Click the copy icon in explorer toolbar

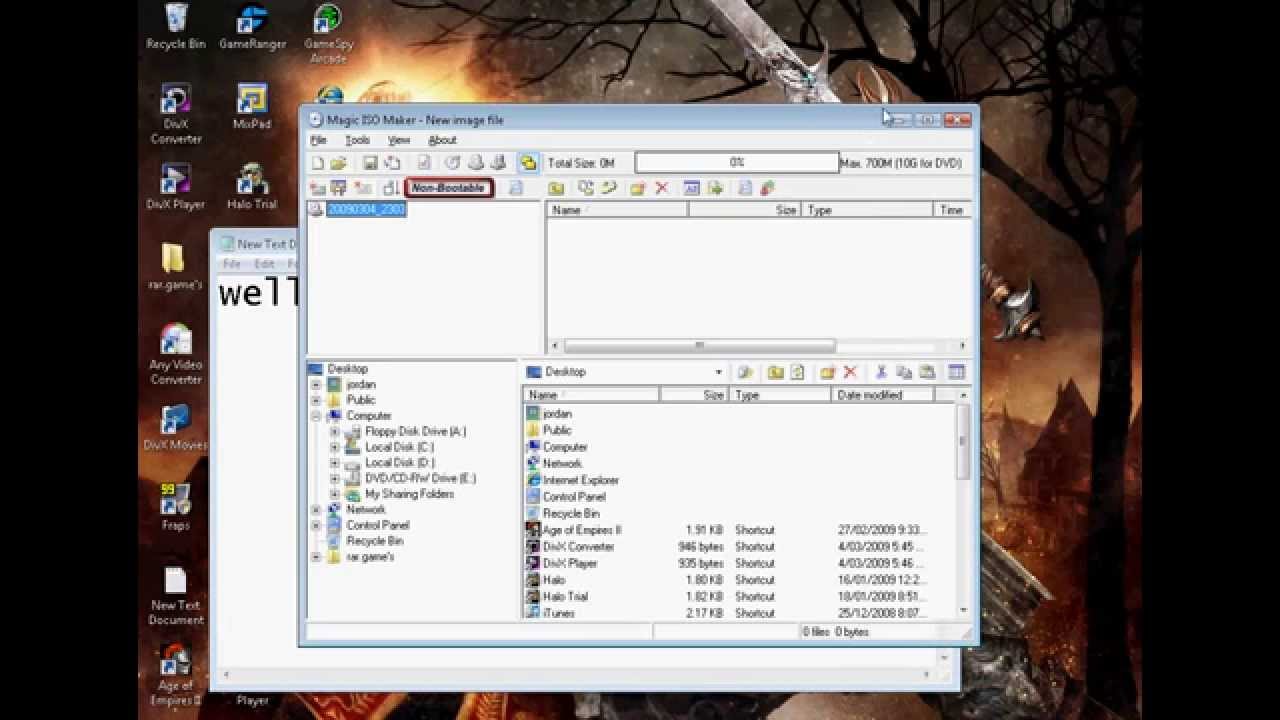(x=904, y=372)
